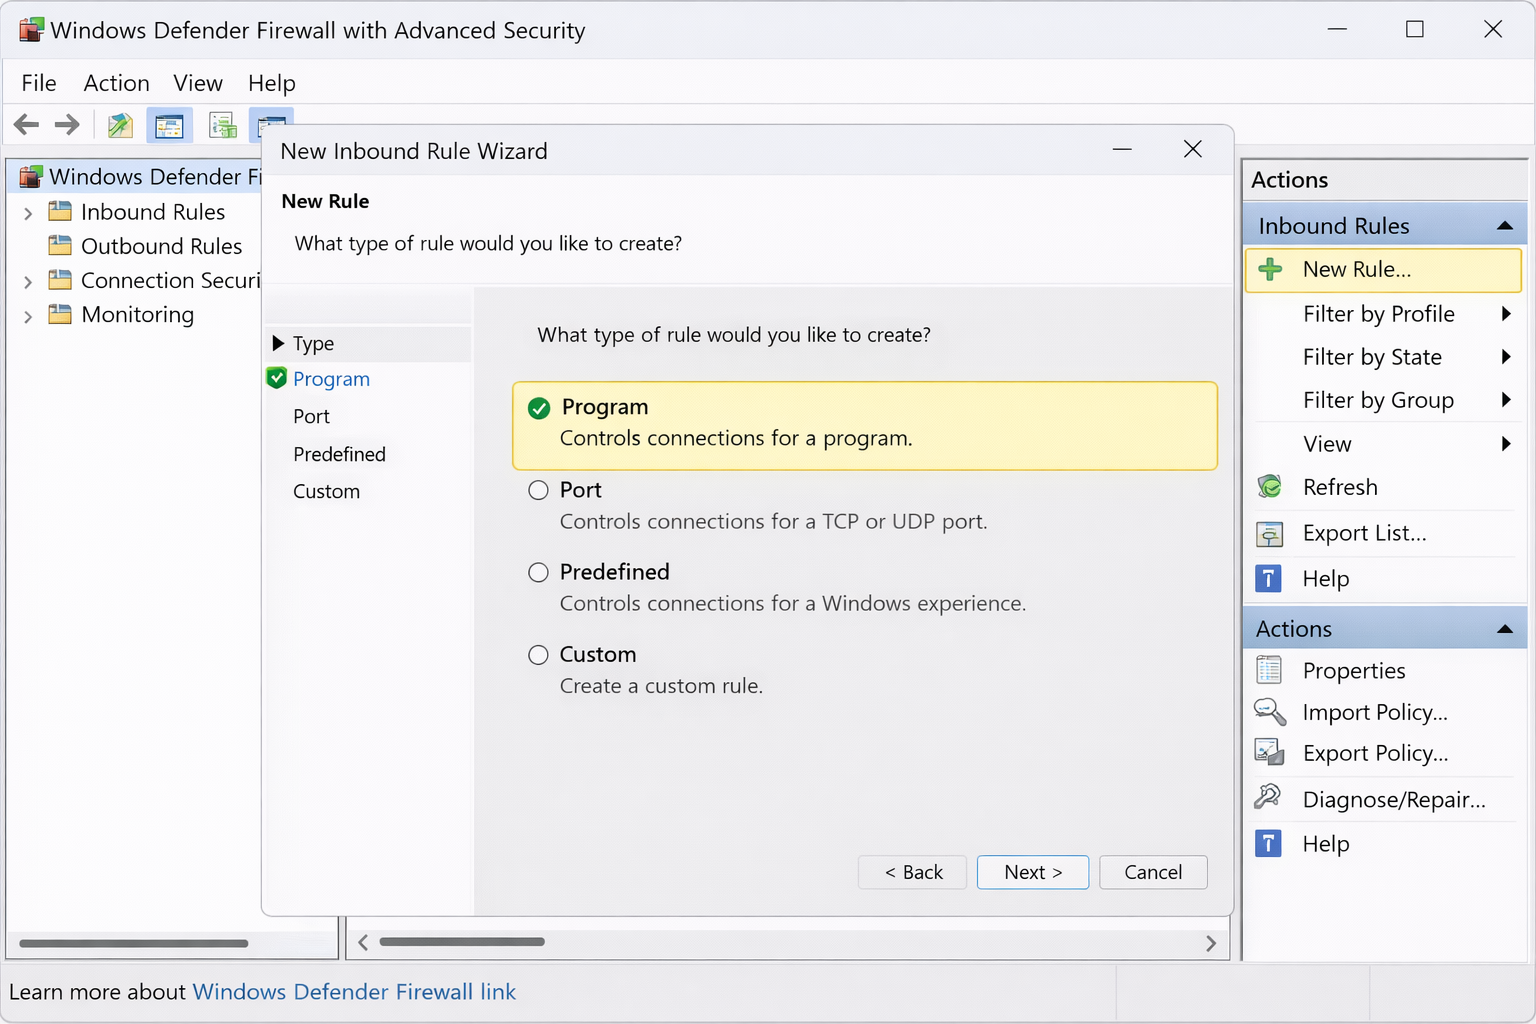Click the Export List icon

coord(1270,534)
